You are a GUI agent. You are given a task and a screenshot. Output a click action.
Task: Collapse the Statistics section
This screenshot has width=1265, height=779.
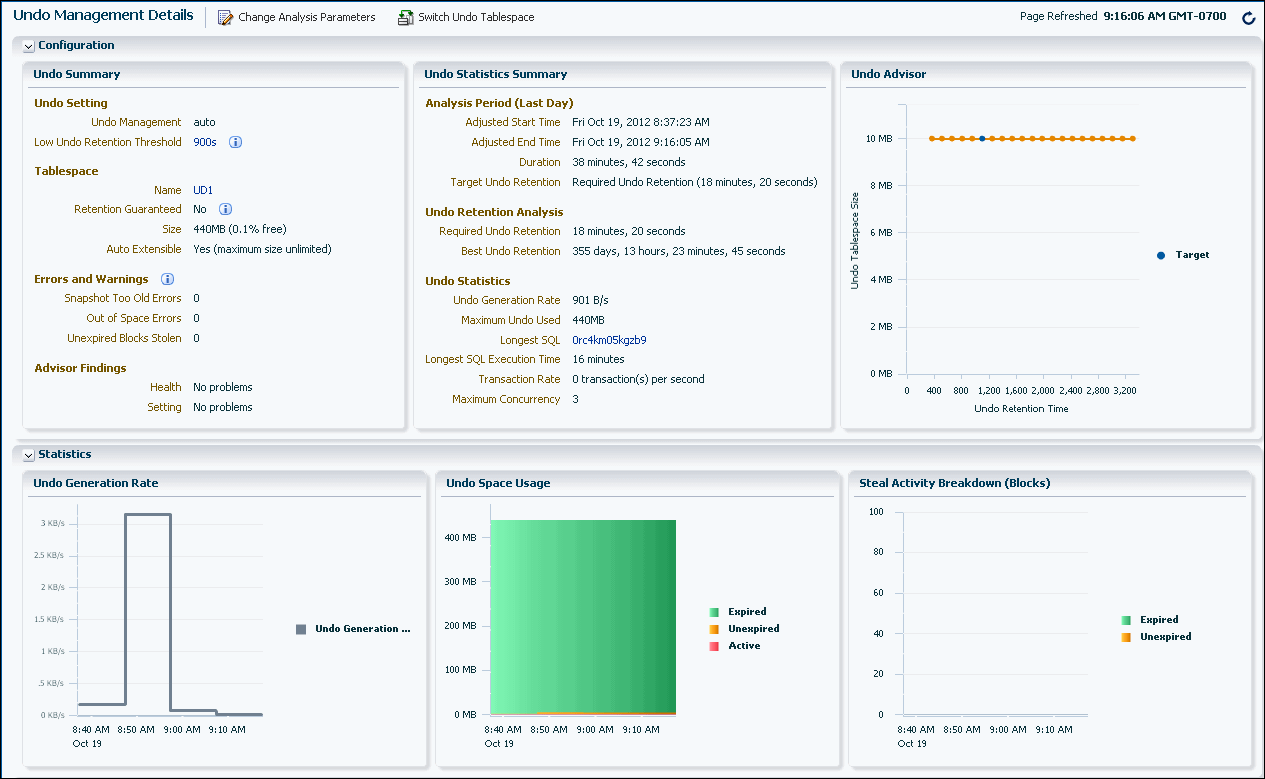28,455
